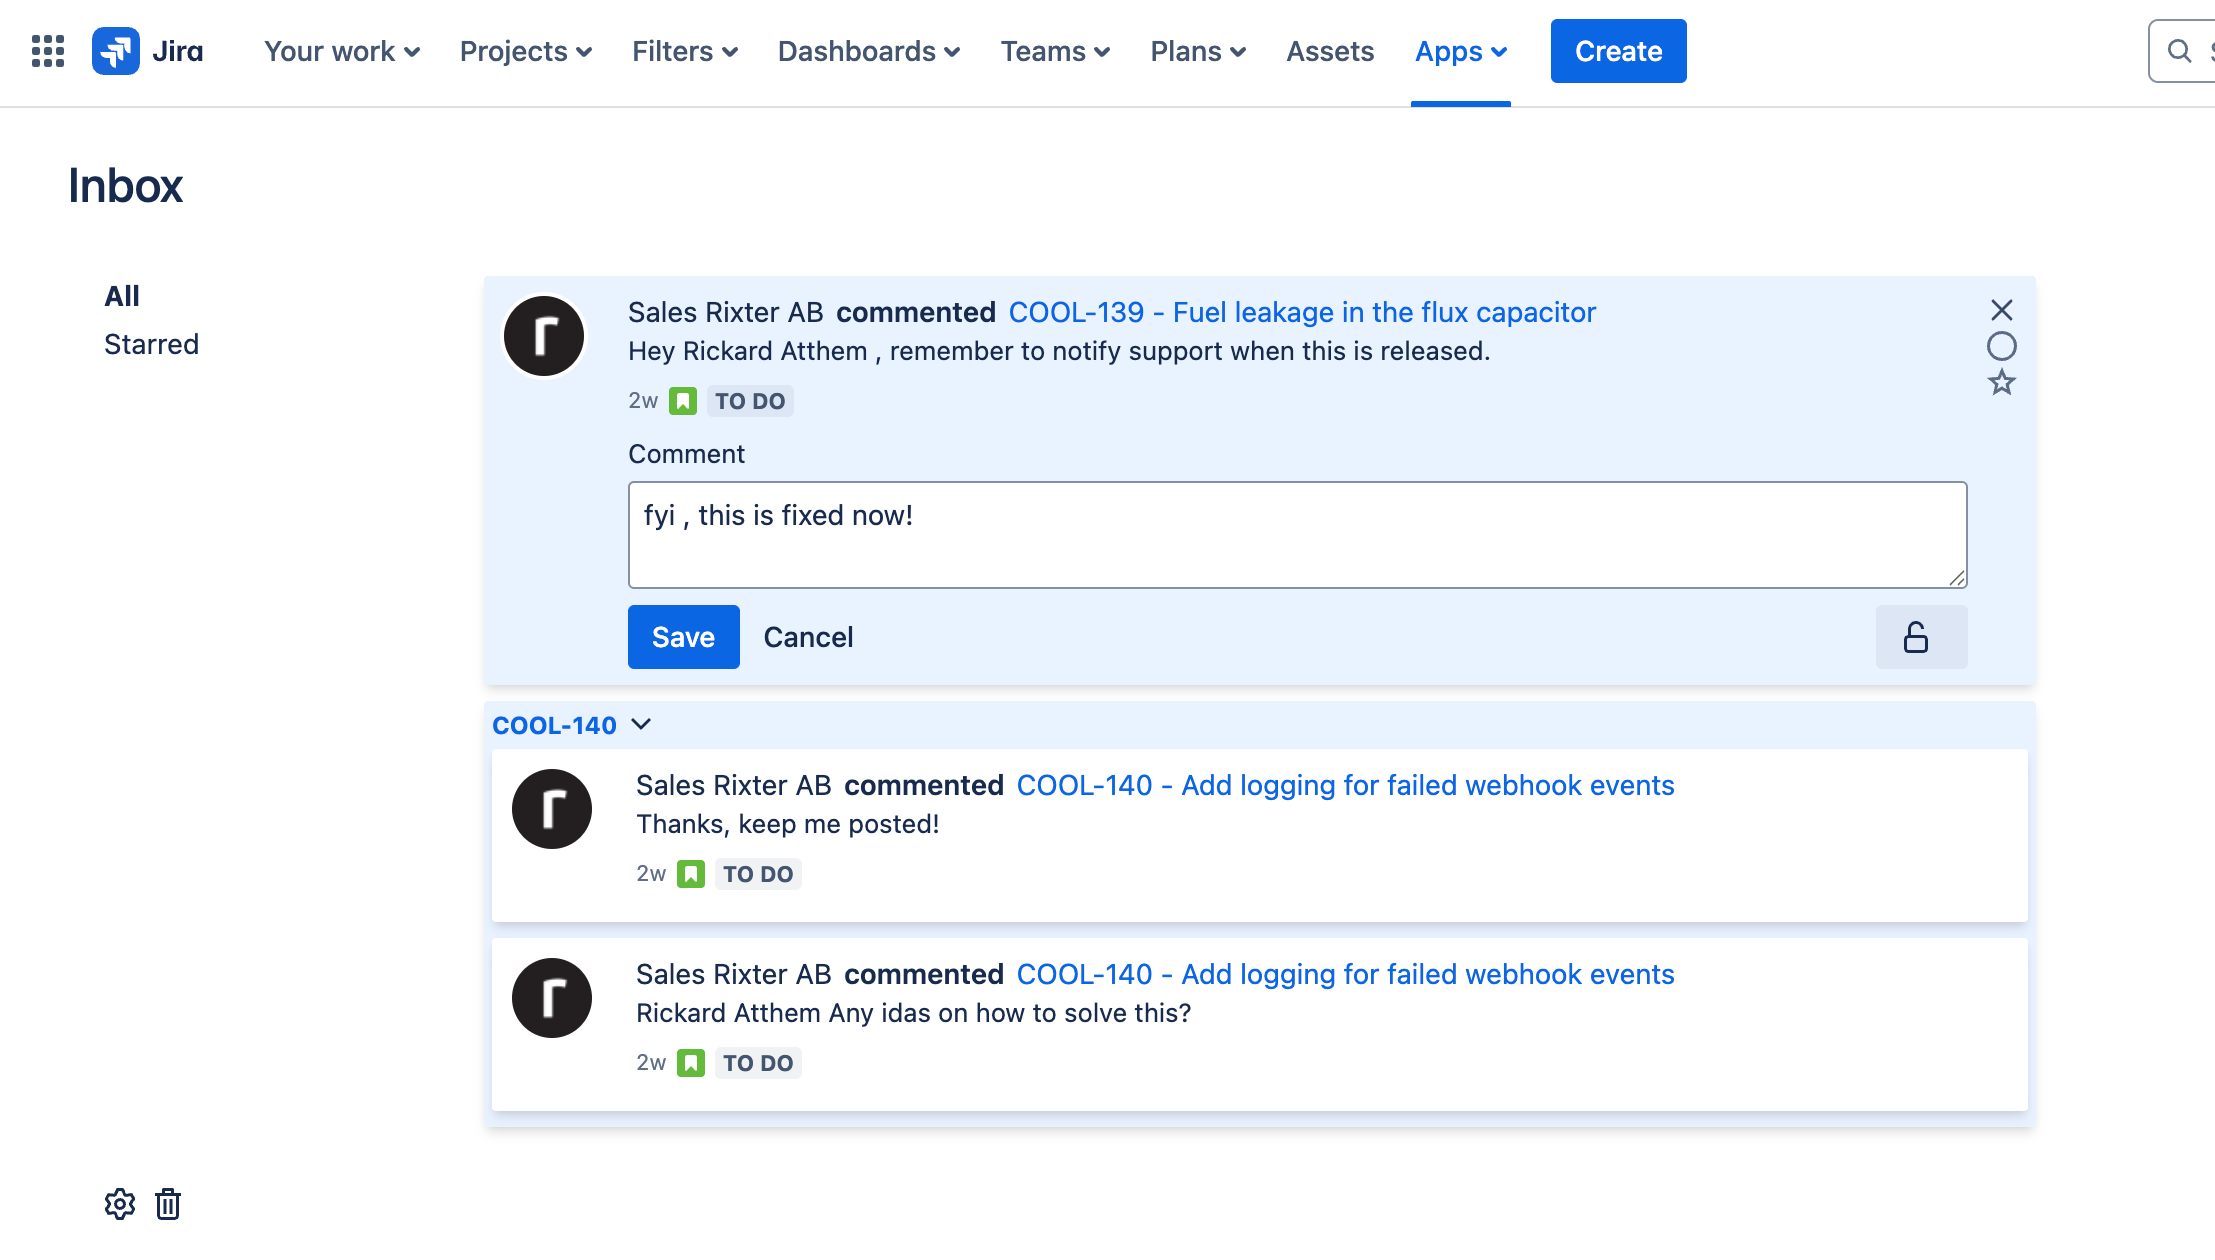Collapse the COOL-140 notification group

point(642,724)
